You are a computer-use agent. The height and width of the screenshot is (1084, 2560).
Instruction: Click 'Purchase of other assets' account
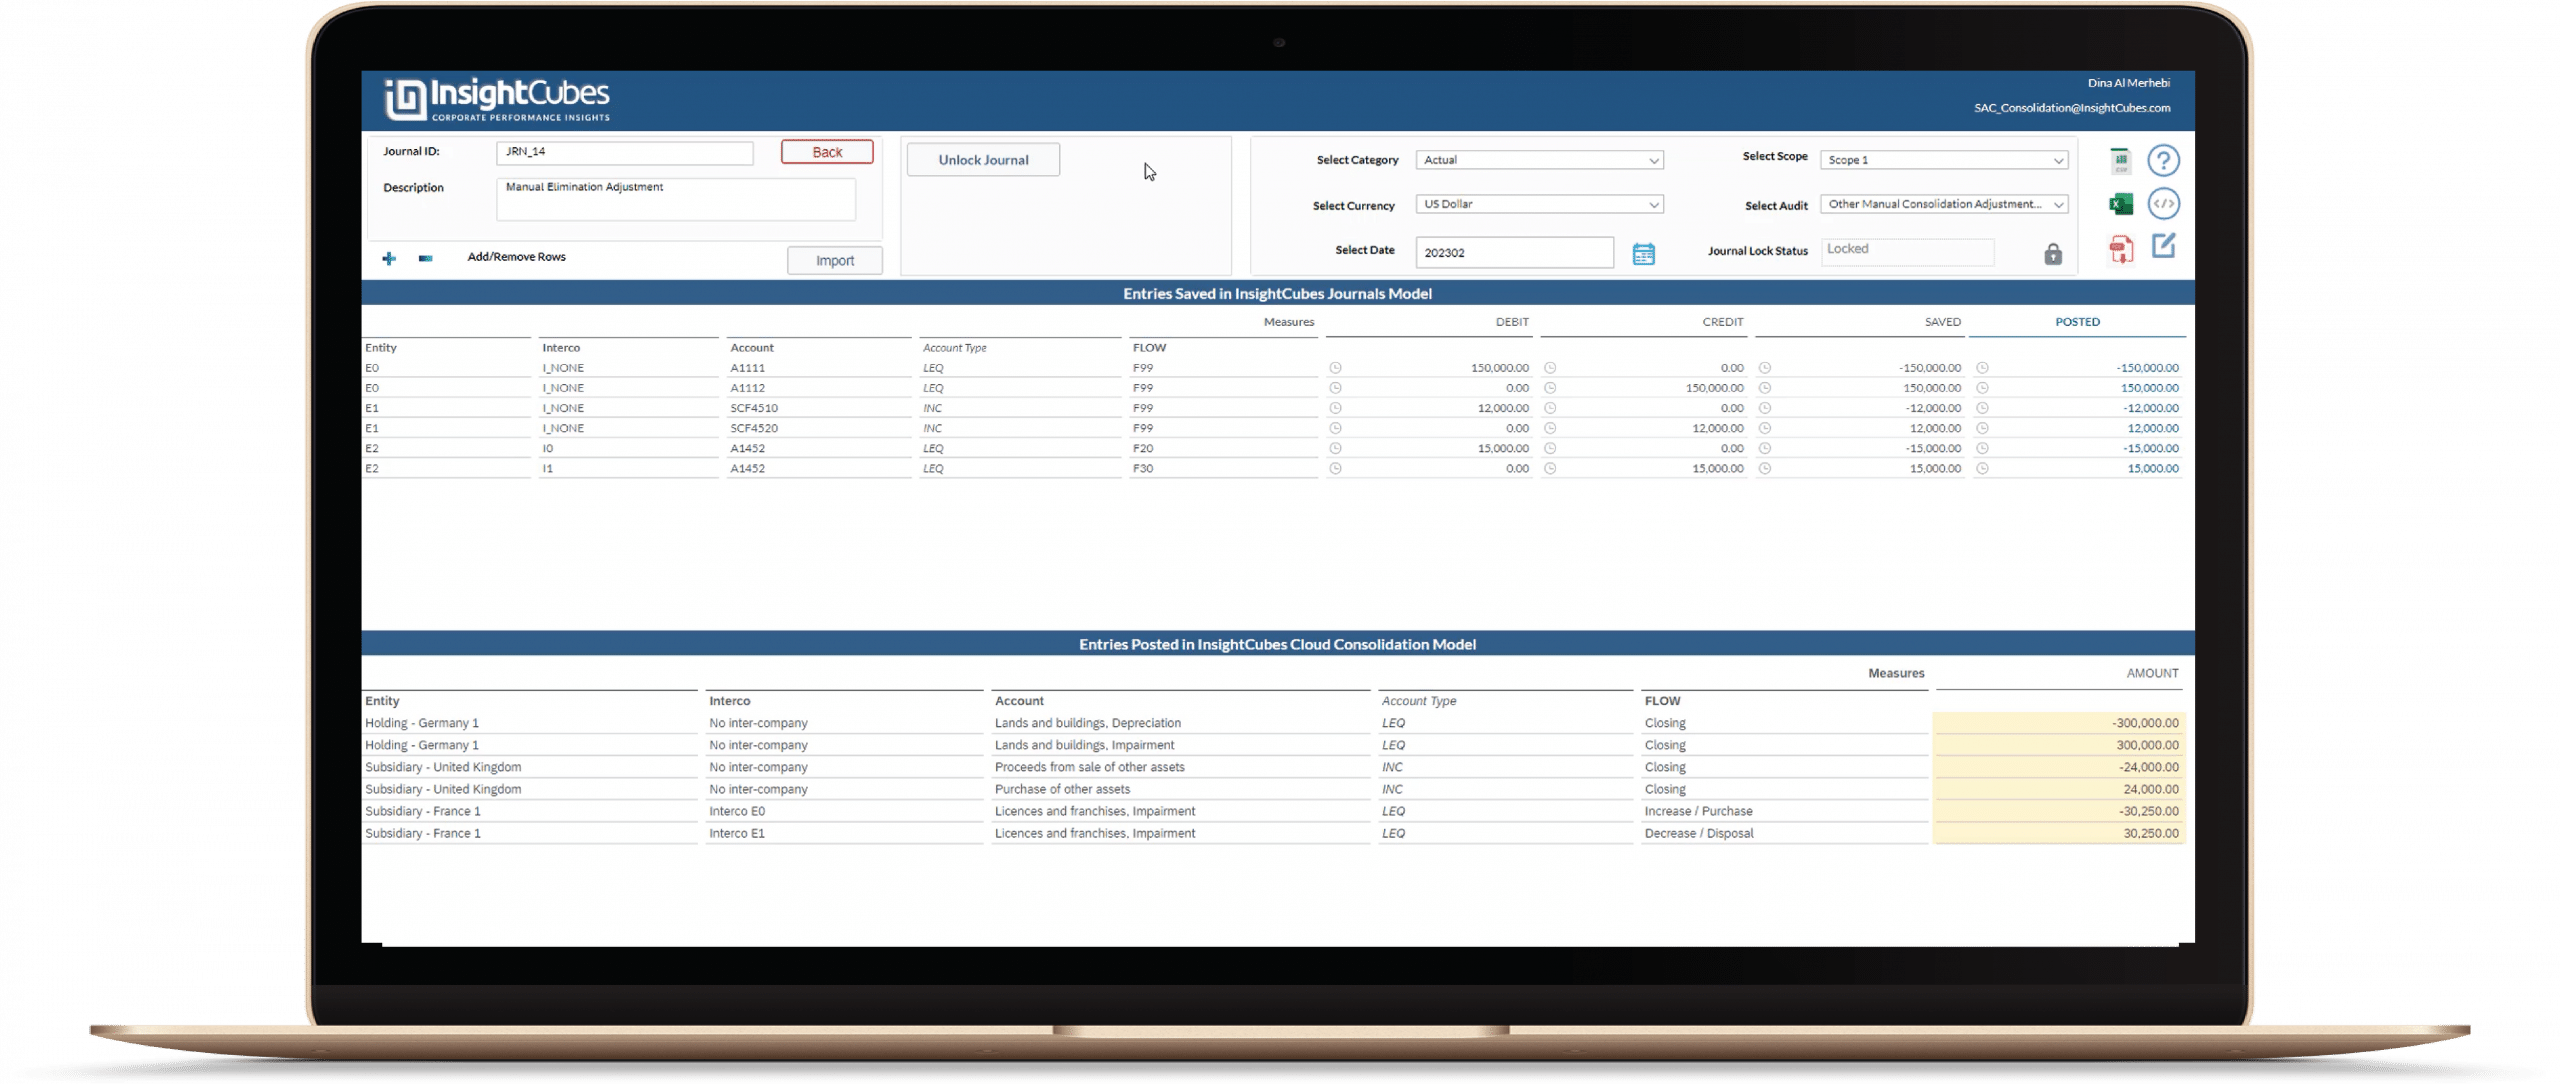pyautogui.click(x=1062, y=789)
